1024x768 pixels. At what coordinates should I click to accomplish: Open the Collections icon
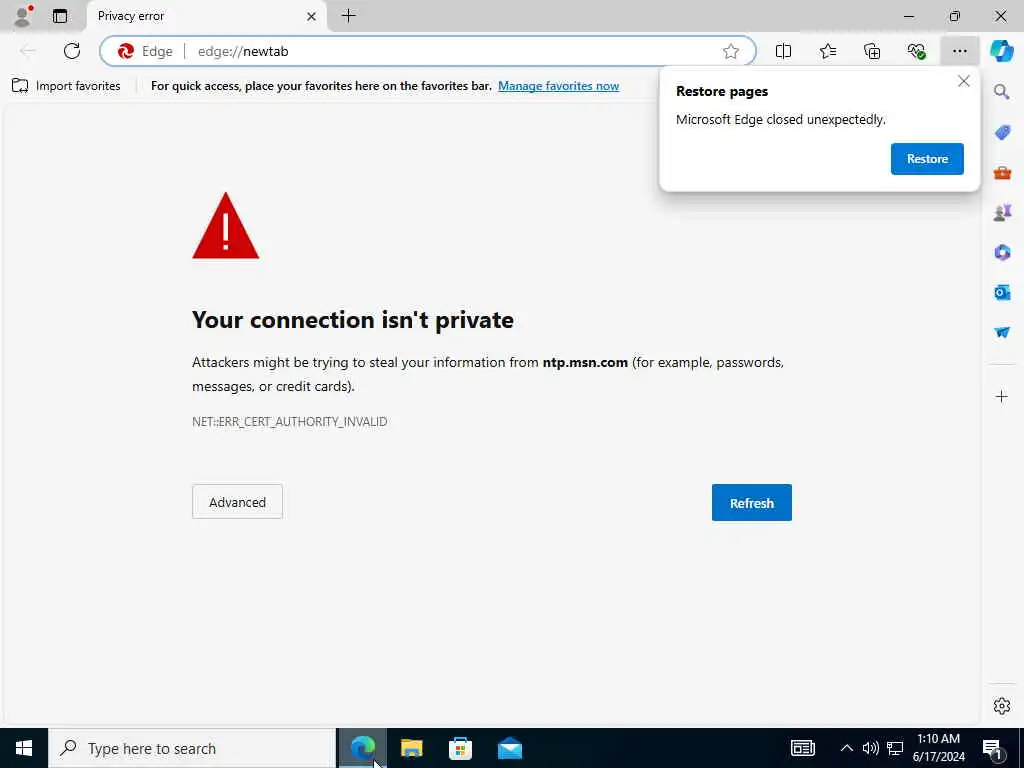tap(872, 51)
